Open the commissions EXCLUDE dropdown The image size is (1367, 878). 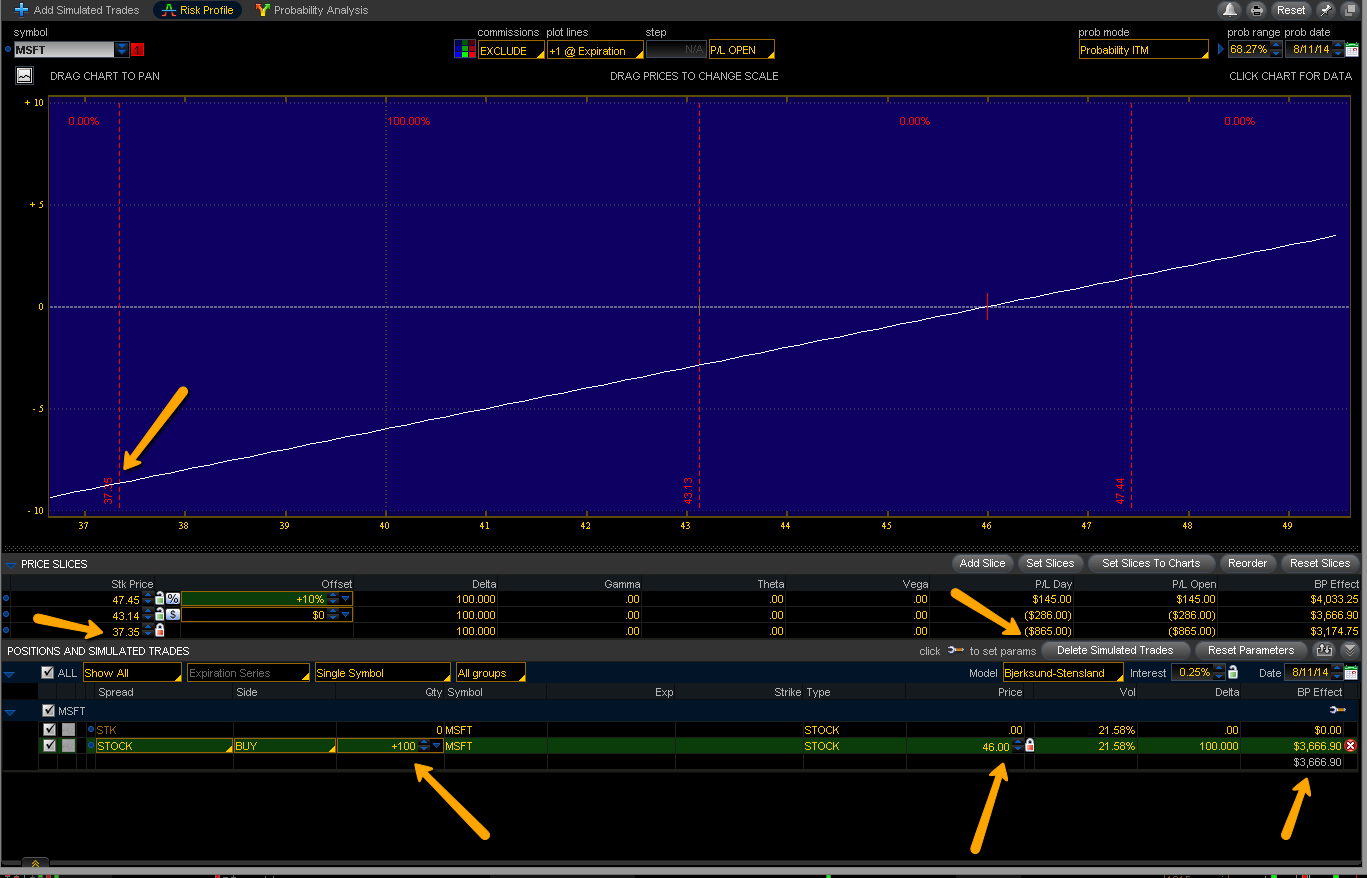[511, 51]
